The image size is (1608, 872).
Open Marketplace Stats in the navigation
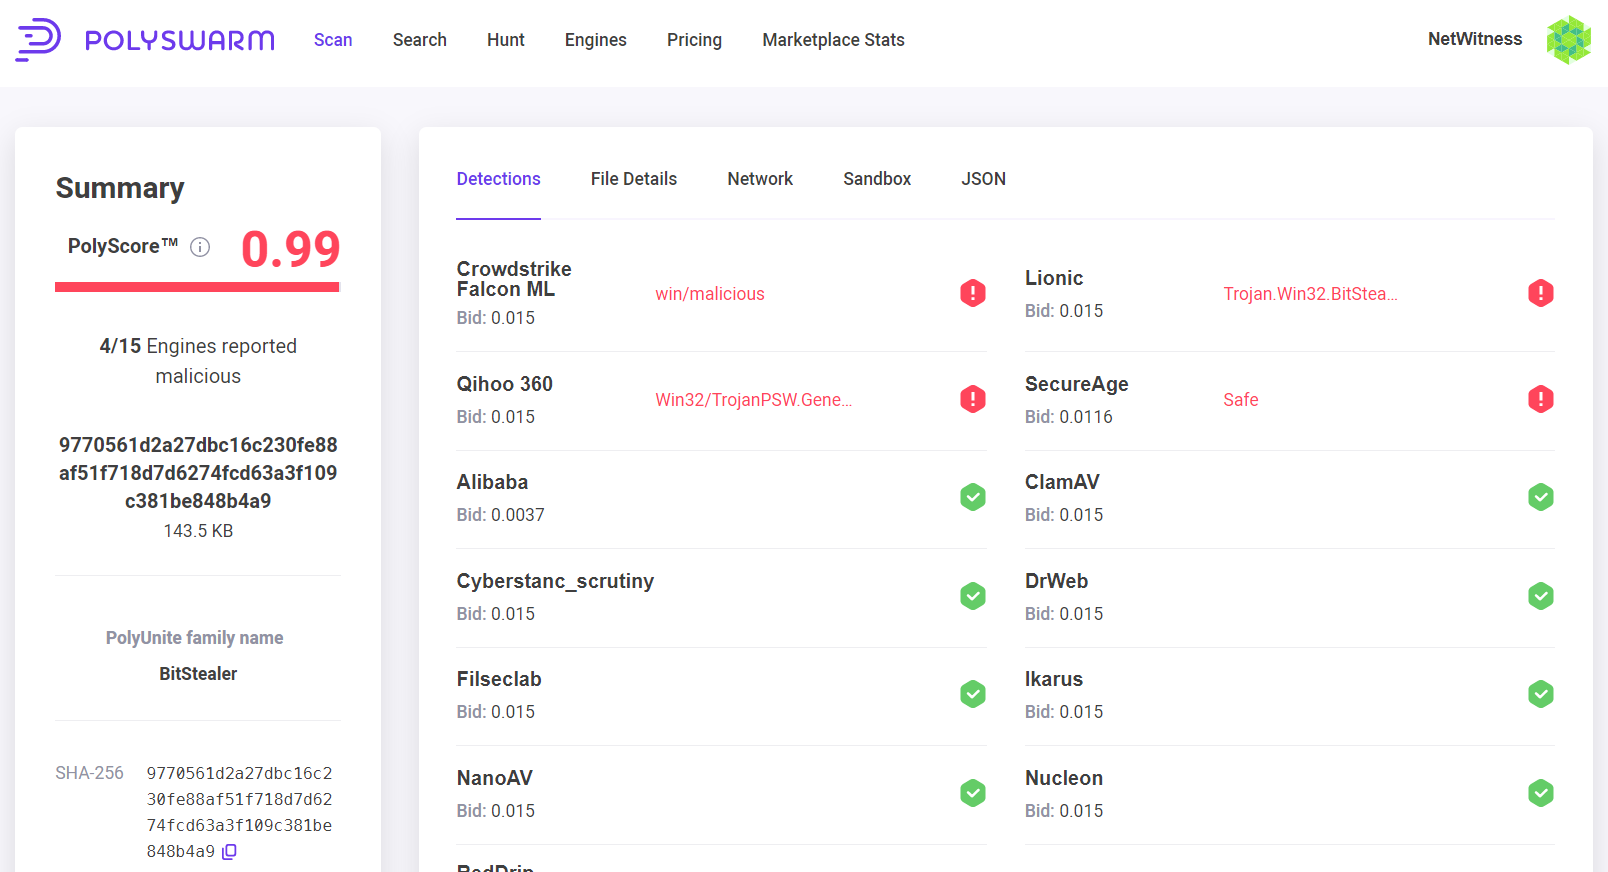point(833,40)
